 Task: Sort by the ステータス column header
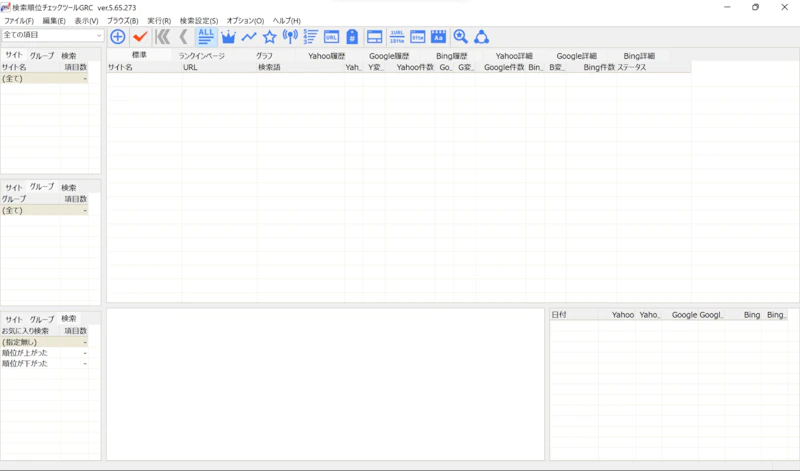coord(654,67)
